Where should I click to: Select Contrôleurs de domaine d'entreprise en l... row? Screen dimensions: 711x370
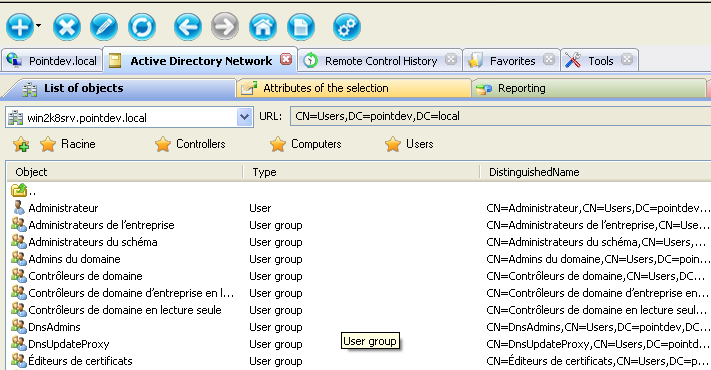[x=359, y=293]
